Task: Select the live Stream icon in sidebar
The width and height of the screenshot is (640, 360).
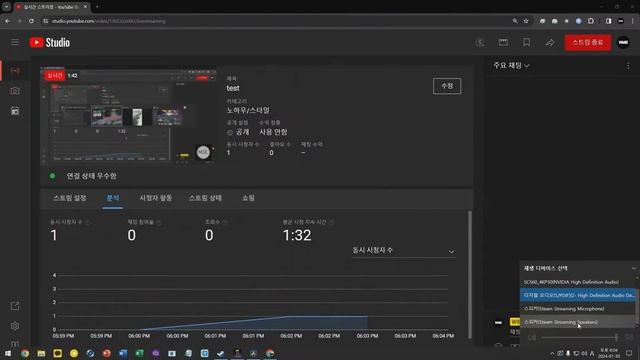Action: tap(15, 71)
